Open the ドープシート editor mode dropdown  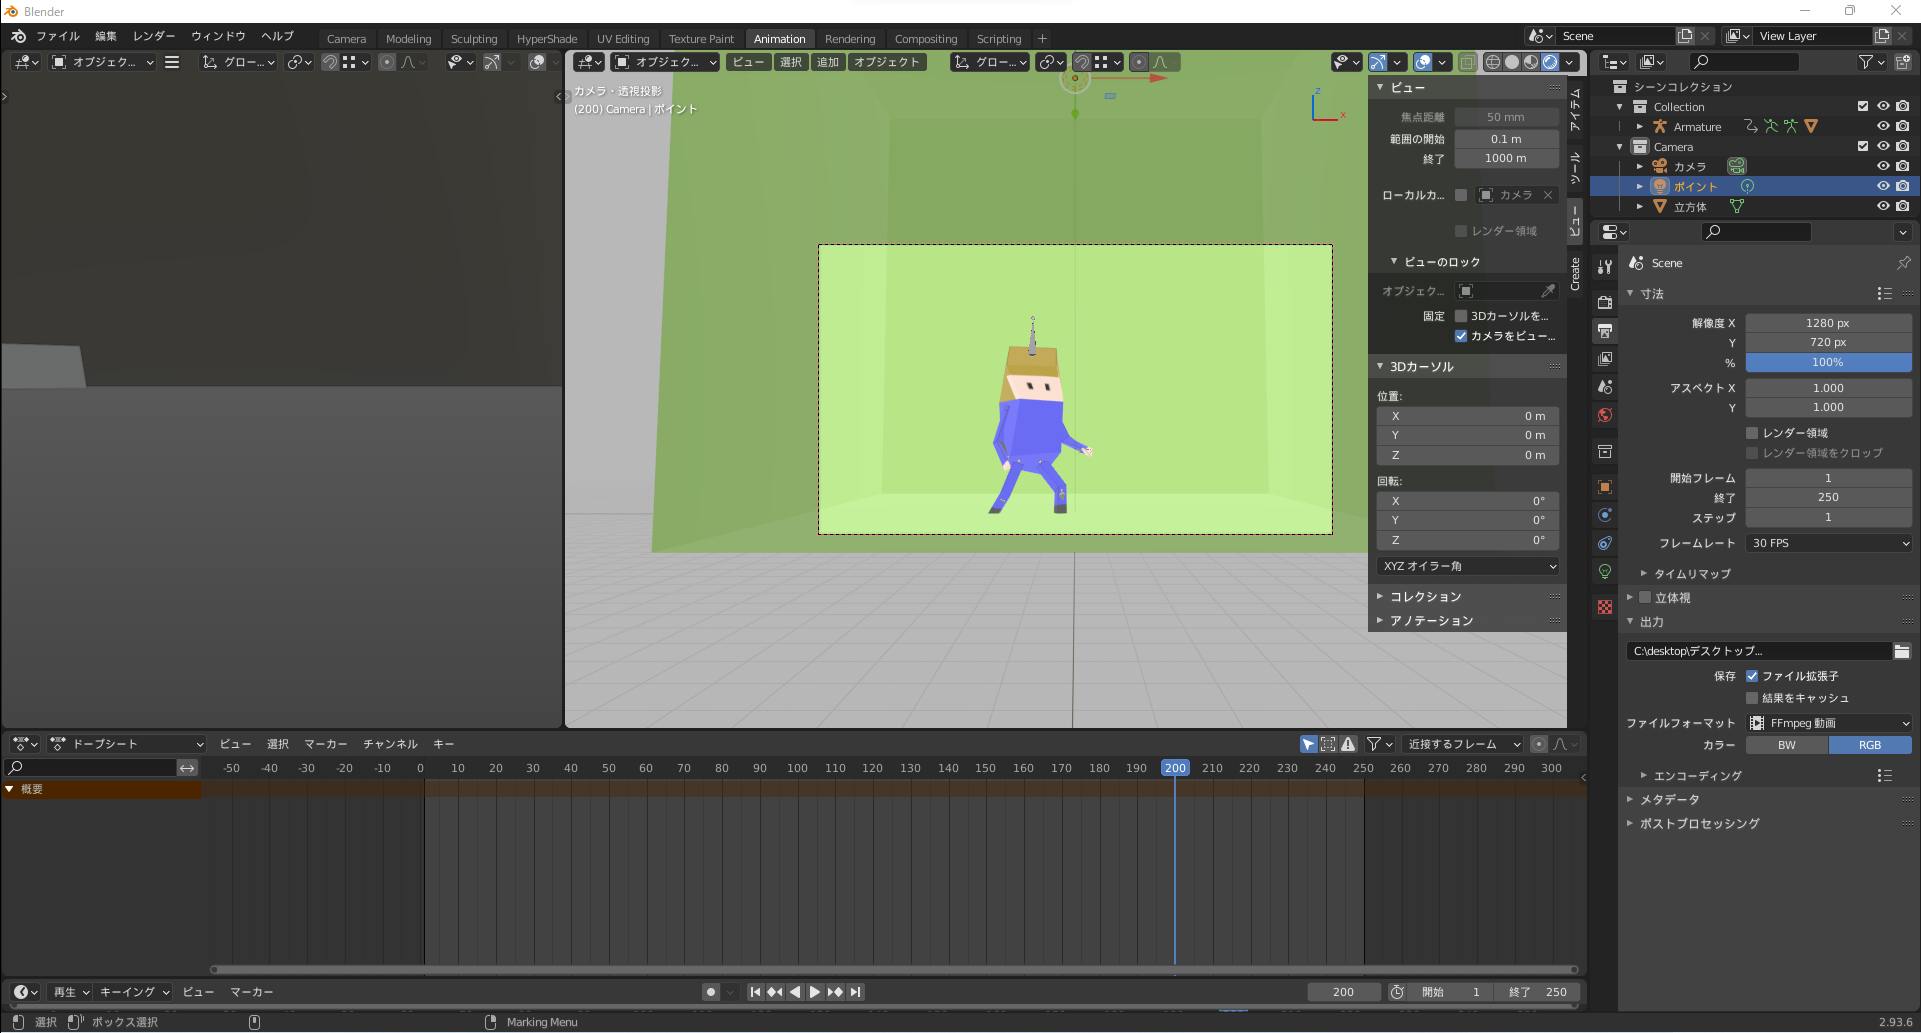(x=127, y=744)
